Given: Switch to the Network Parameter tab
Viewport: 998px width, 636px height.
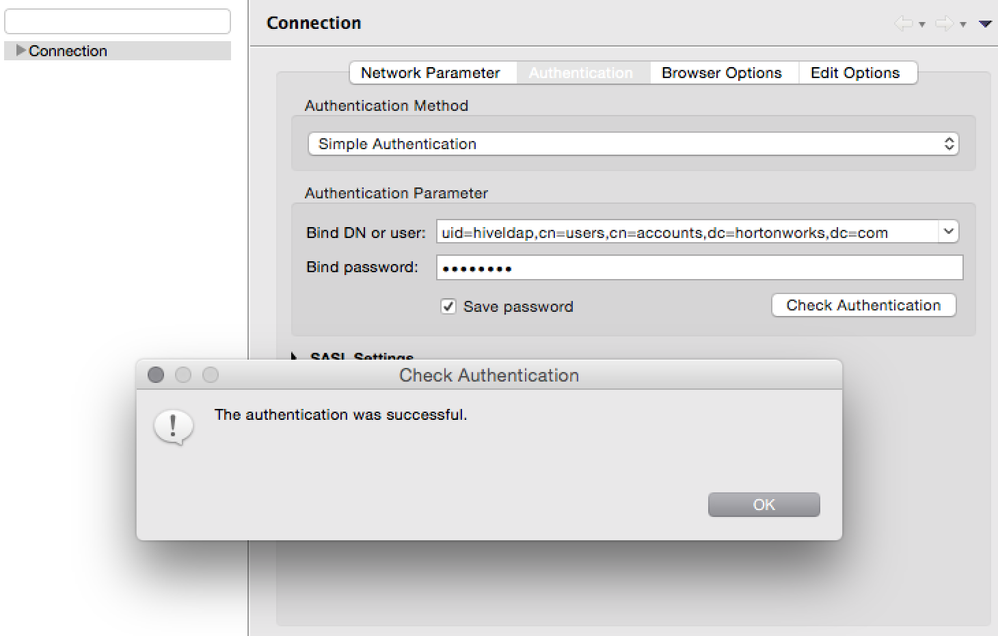Looking at the screenshot, I should 430,73.
